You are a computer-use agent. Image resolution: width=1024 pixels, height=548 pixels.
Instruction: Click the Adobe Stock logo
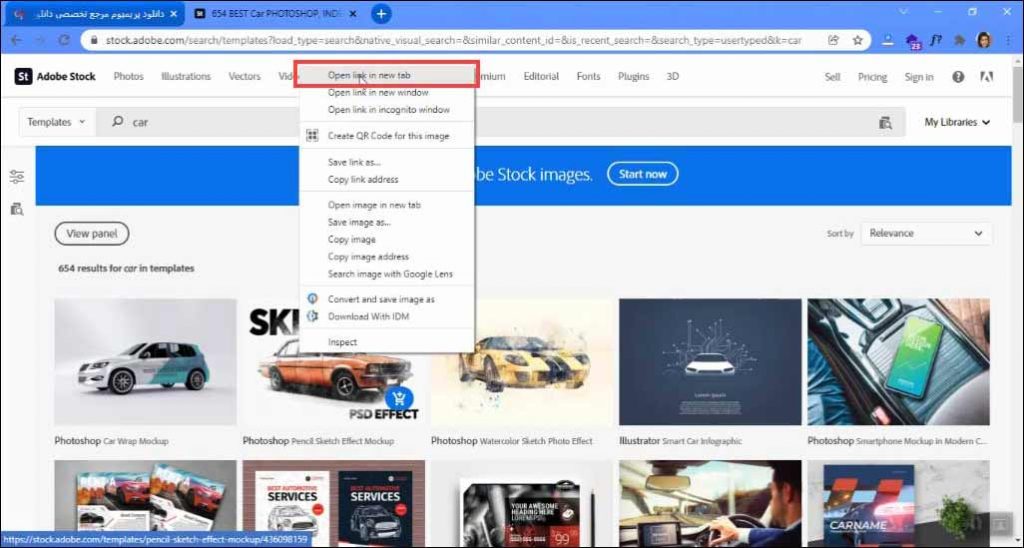(56, 76)
